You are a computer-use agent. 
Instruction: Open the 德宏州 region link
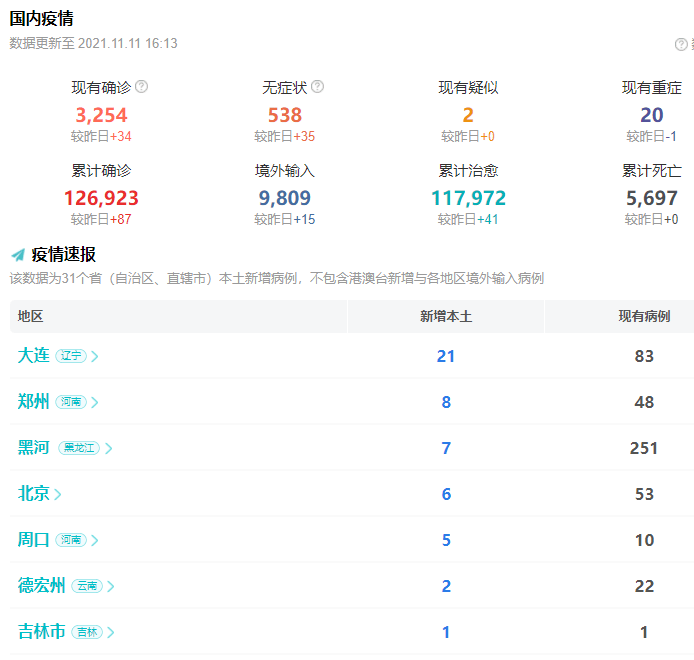tap(41, 586)
